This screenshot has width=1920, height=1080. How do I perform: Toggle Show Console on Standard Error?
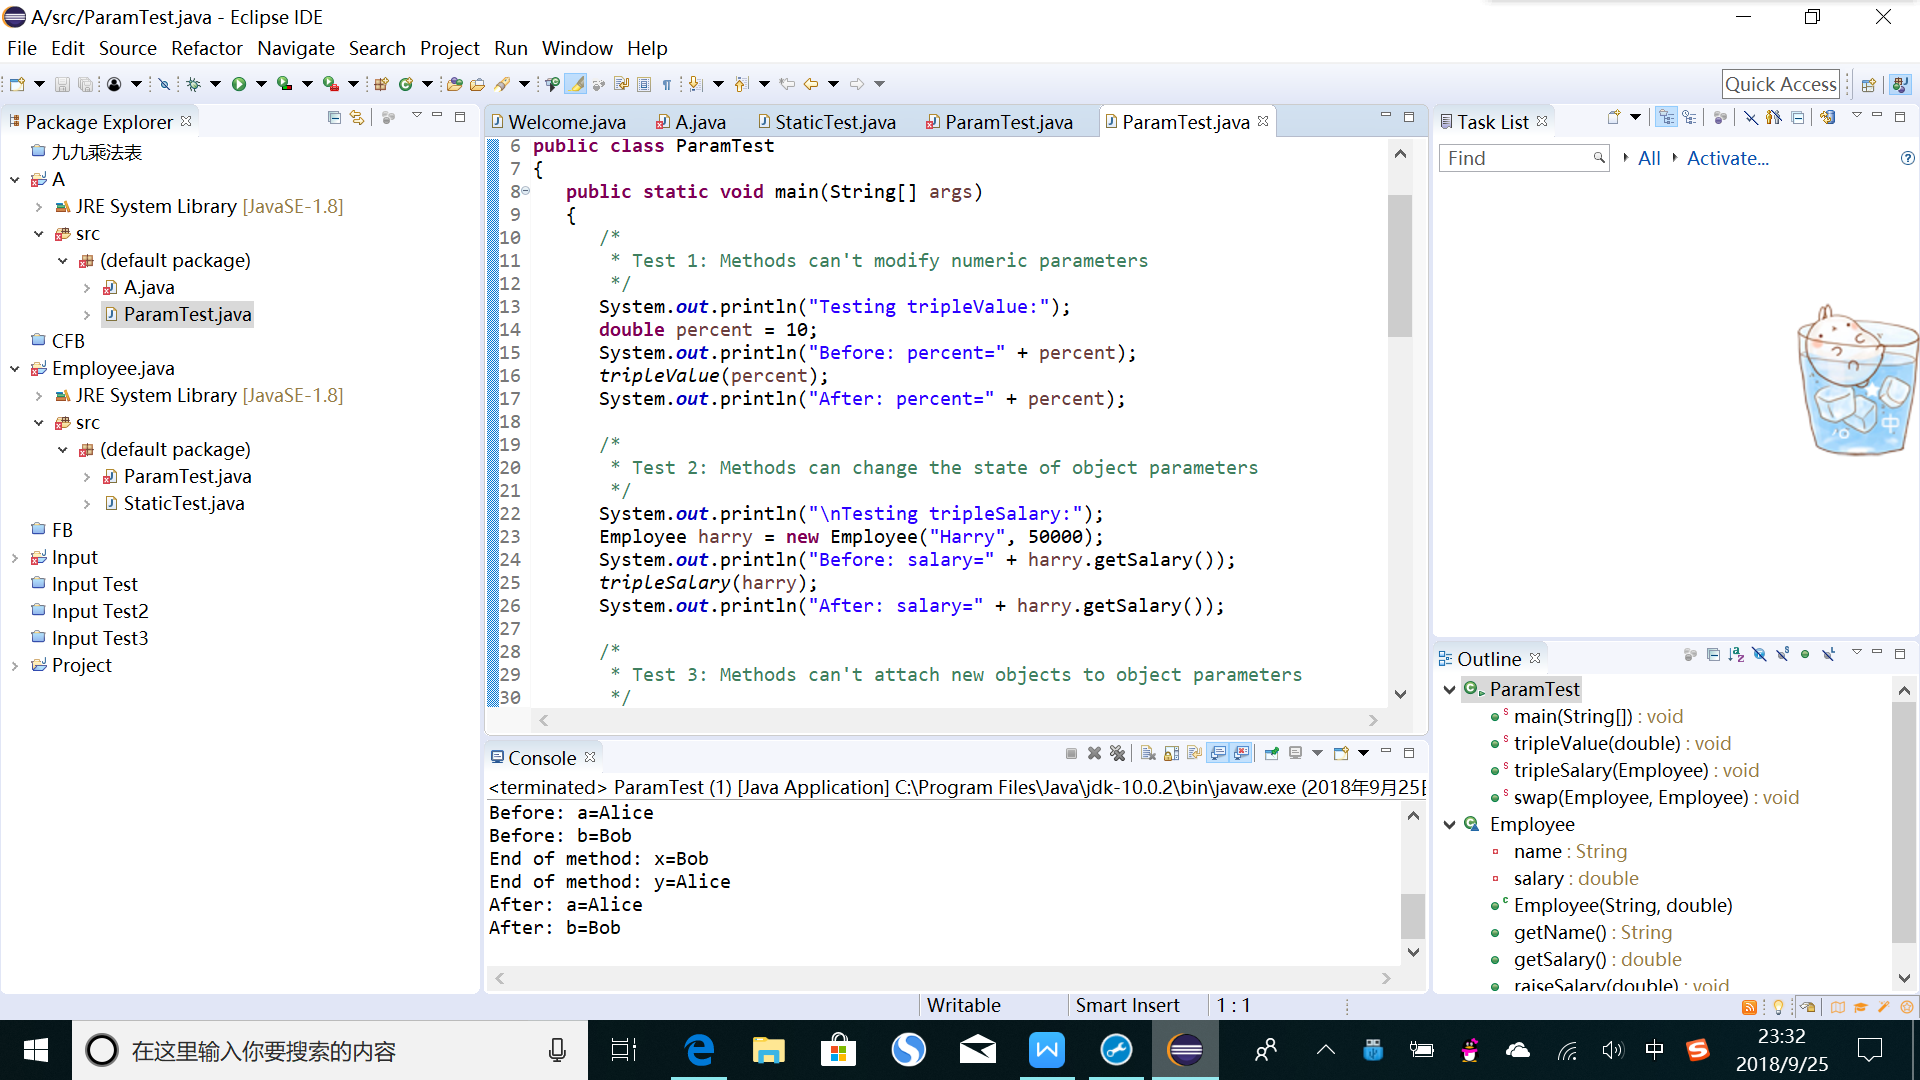click(x=1241, y=753)
